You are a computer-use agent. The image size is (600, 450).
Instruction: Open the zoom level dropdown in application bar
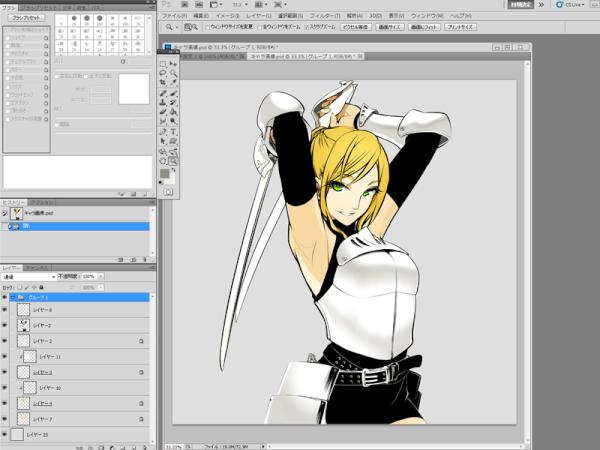click(240, 5)
